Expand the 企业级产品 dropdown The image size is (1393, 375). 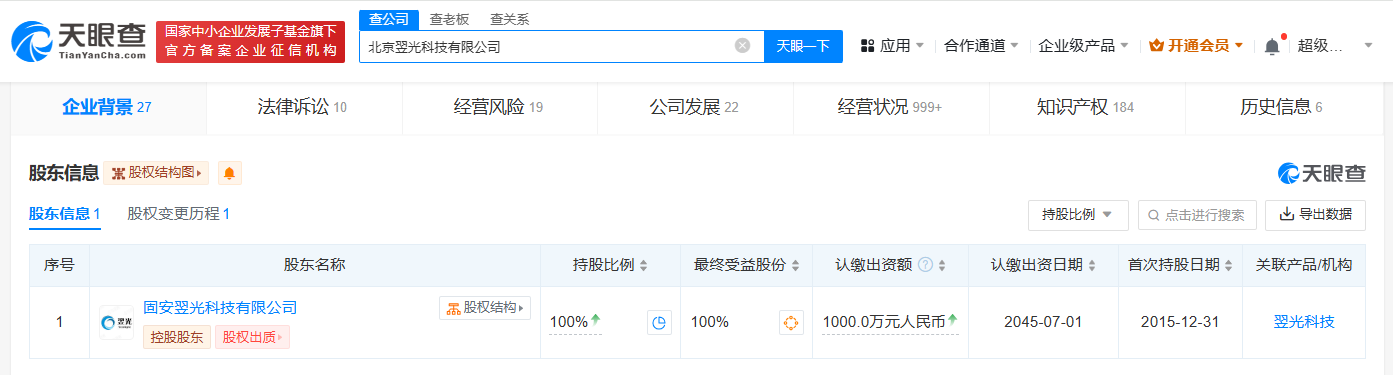click(x=1083, y=46)
